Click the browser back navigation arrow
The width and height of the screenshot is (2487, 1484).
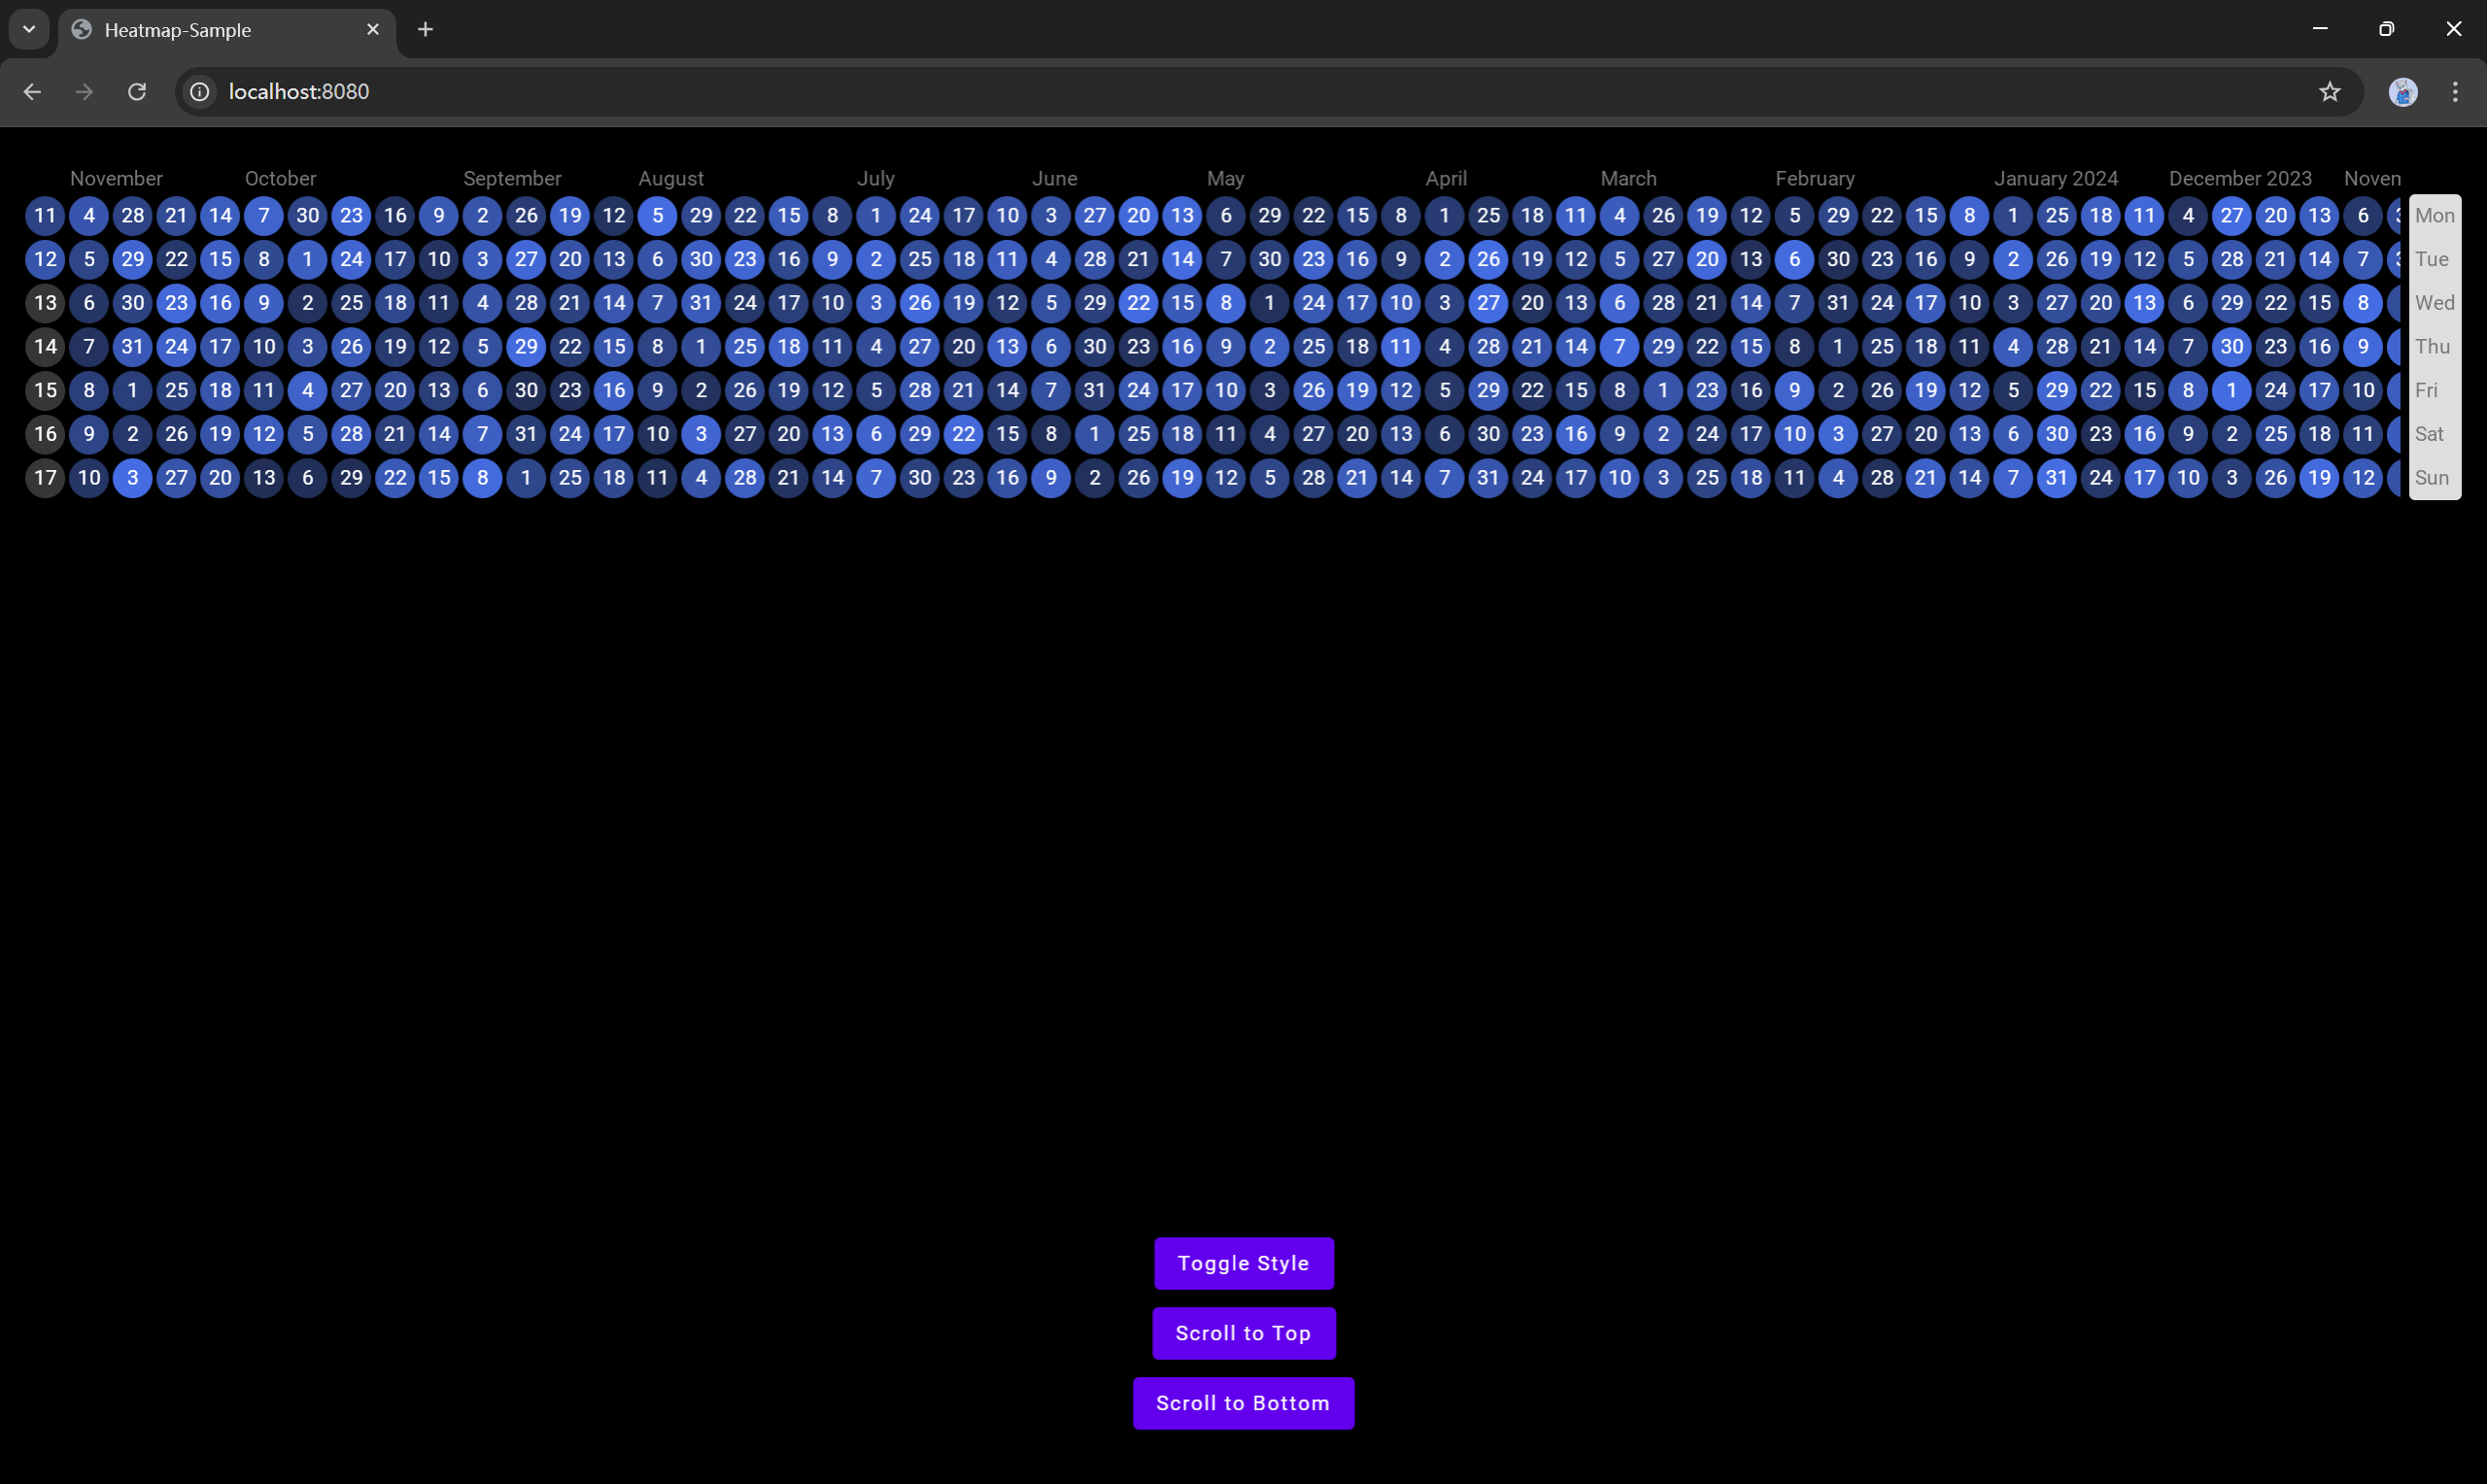coord(32,91)
